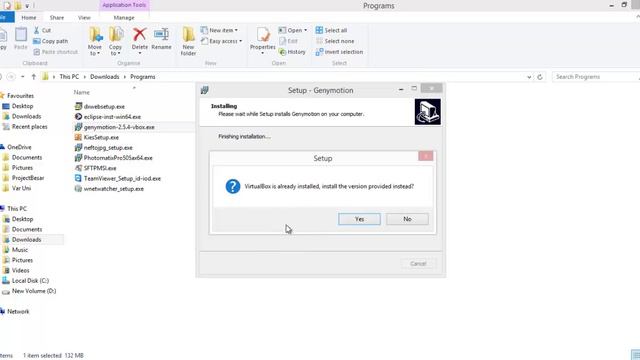Click the Name column header
The height and width of the screenshot is (360, 640).
click(x=82, y=92)
